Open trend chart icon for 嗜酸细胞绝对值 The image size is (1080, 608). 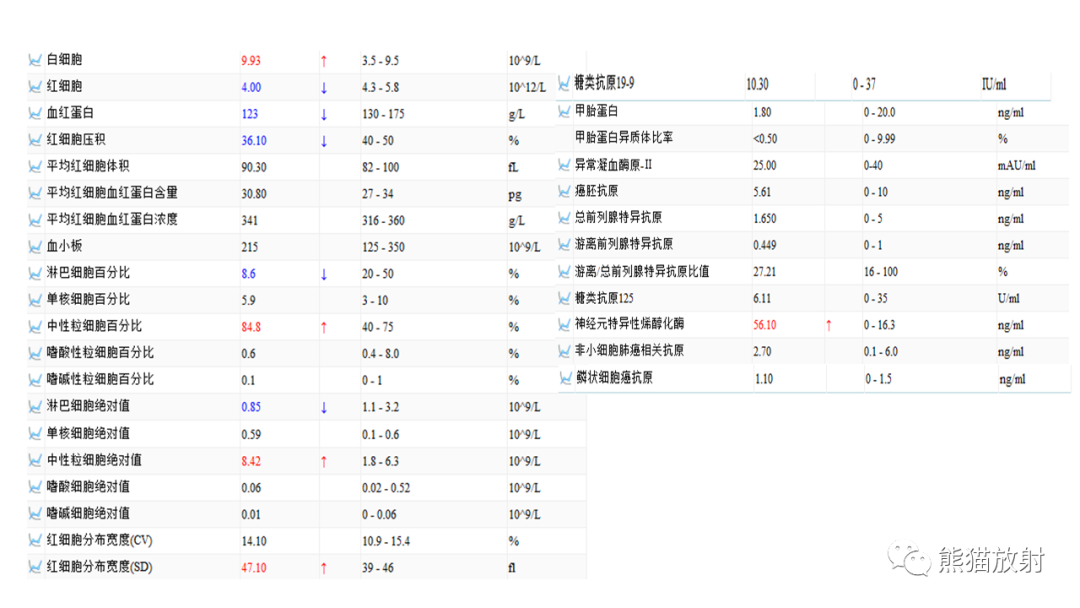[34, 488]
